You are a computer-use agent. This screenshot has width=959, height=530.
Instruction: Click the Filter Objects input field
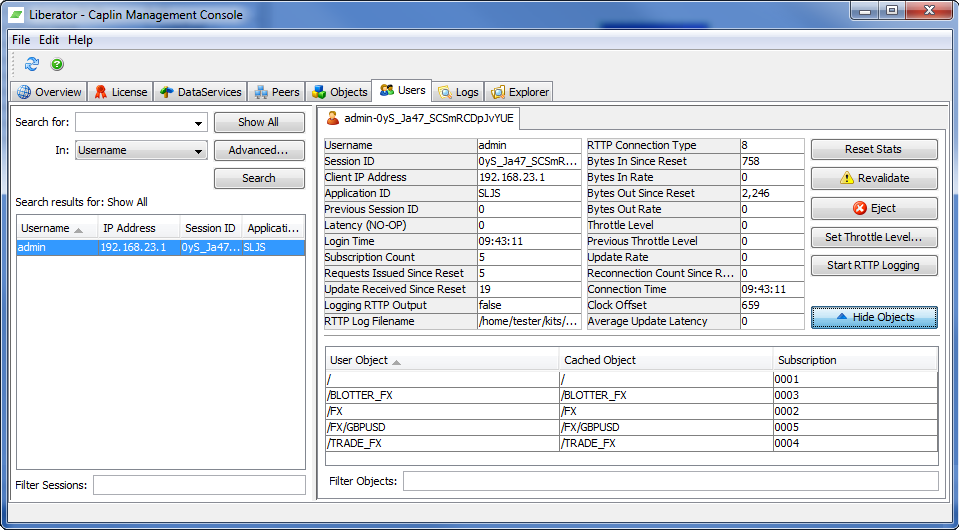(x=670, y=481)
